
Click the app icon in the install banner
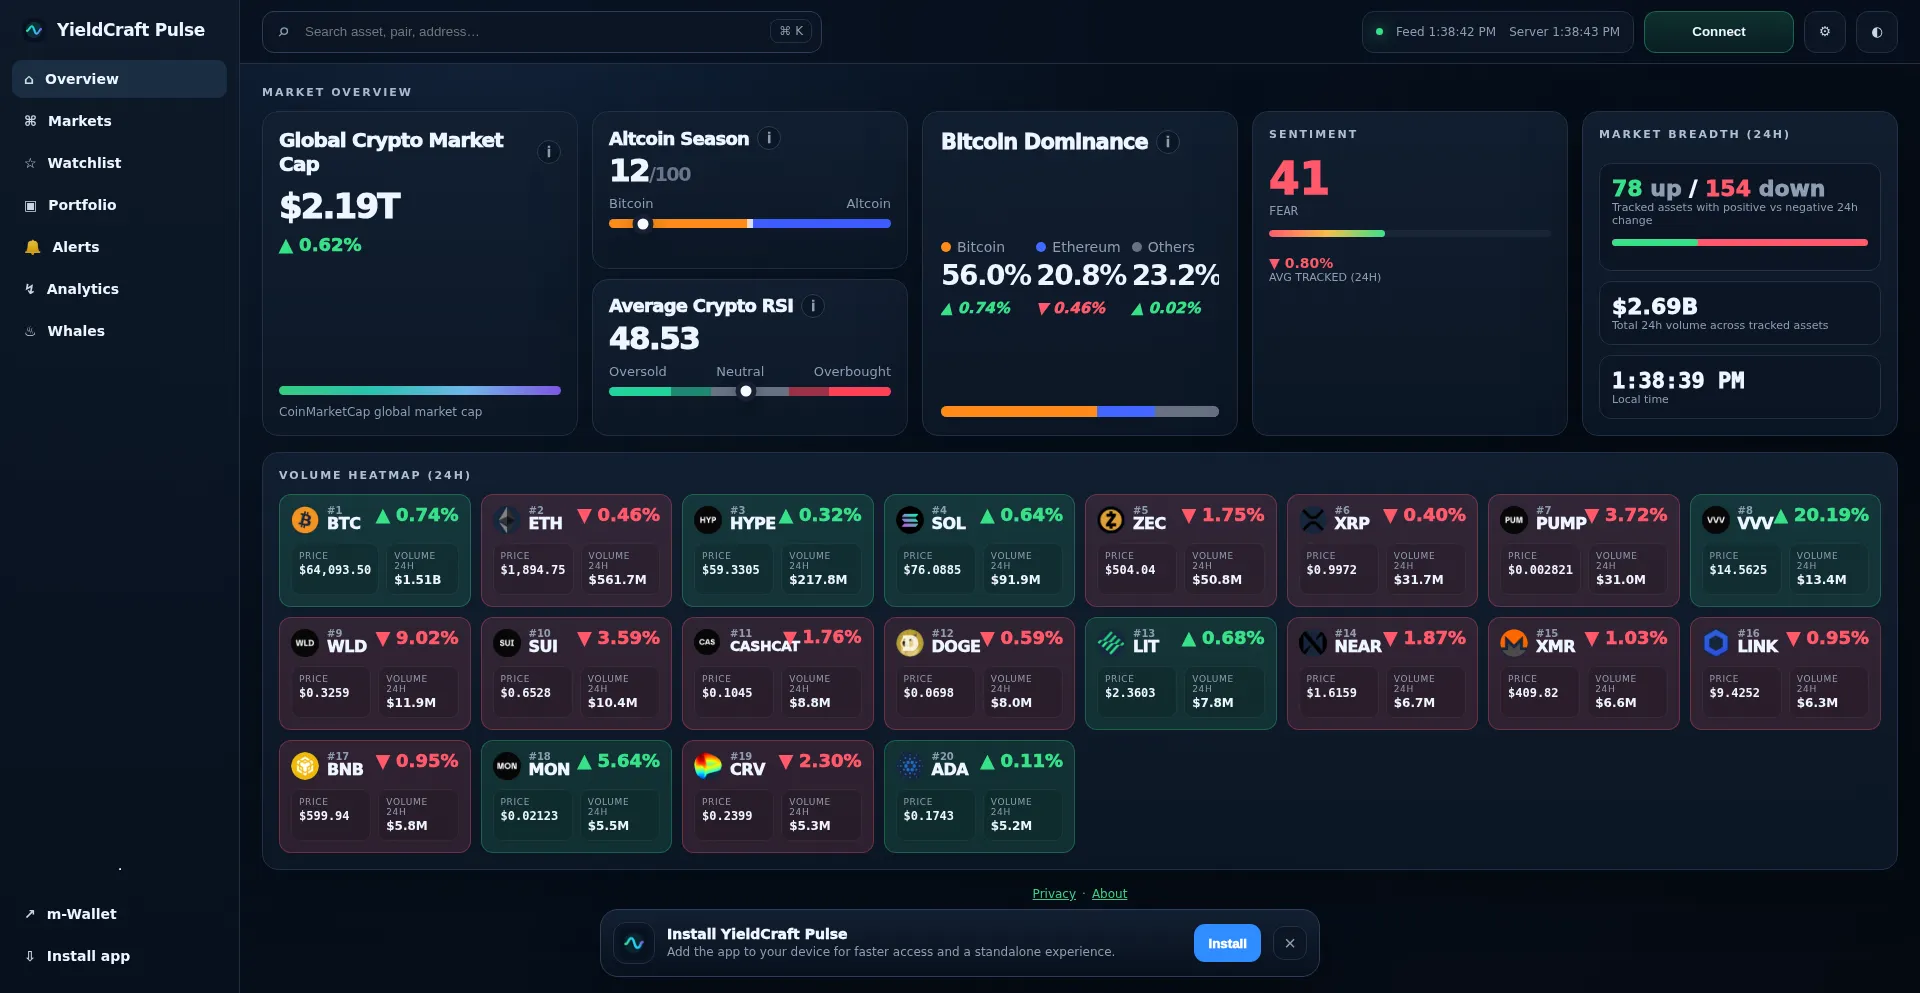coord(634,942)
